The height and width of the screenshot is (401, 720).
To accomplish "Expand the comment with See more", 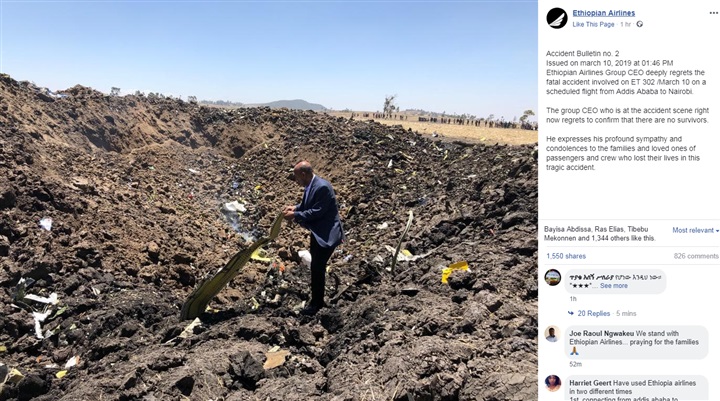I will pyautogui.click(x=613, y=286).
